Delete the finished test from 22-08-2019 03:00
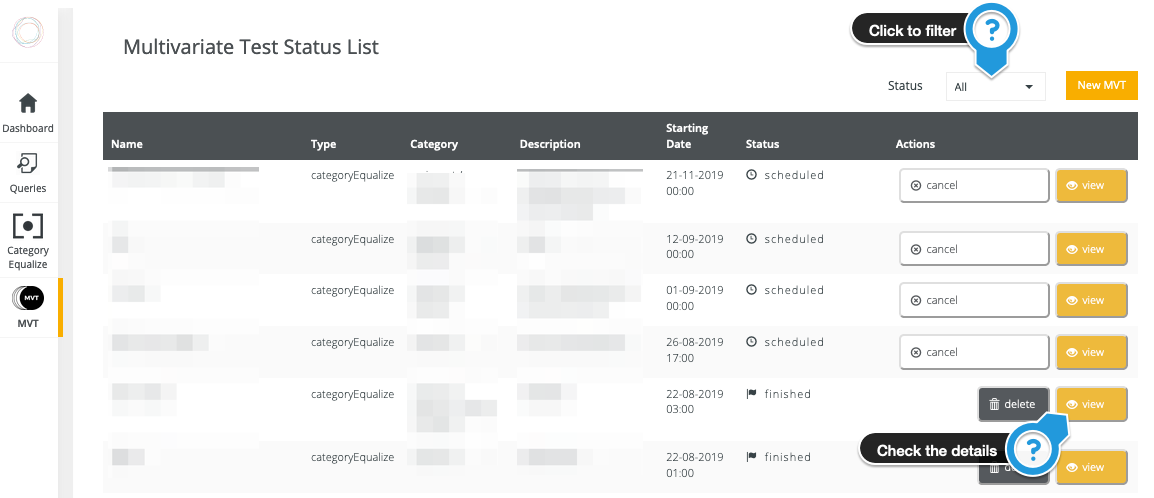1154x498 pixels. pos(1013,404)
